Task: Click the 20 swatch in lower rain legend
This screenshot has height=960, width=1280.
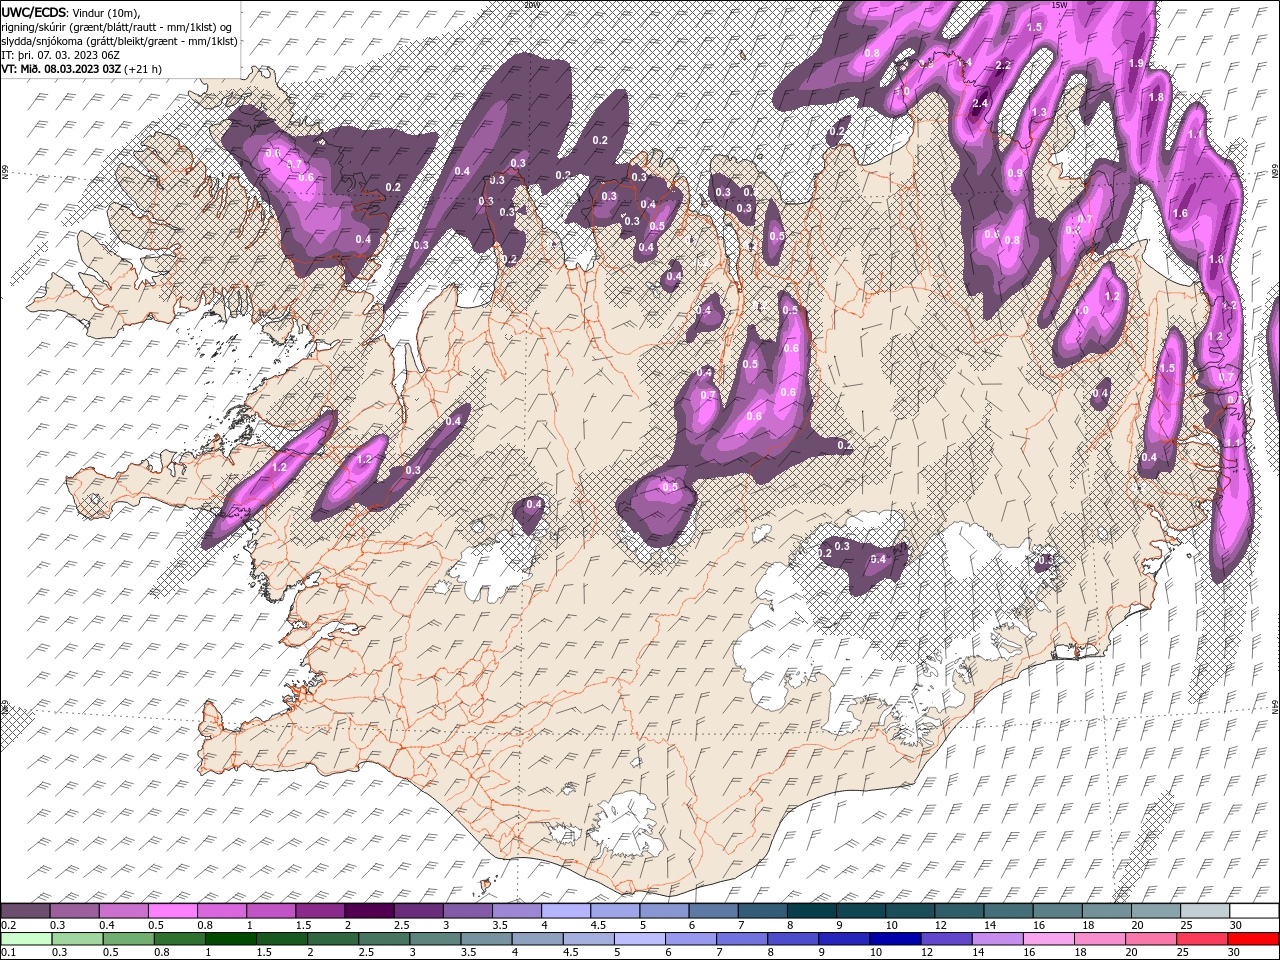Action: tap(1150, 939)
